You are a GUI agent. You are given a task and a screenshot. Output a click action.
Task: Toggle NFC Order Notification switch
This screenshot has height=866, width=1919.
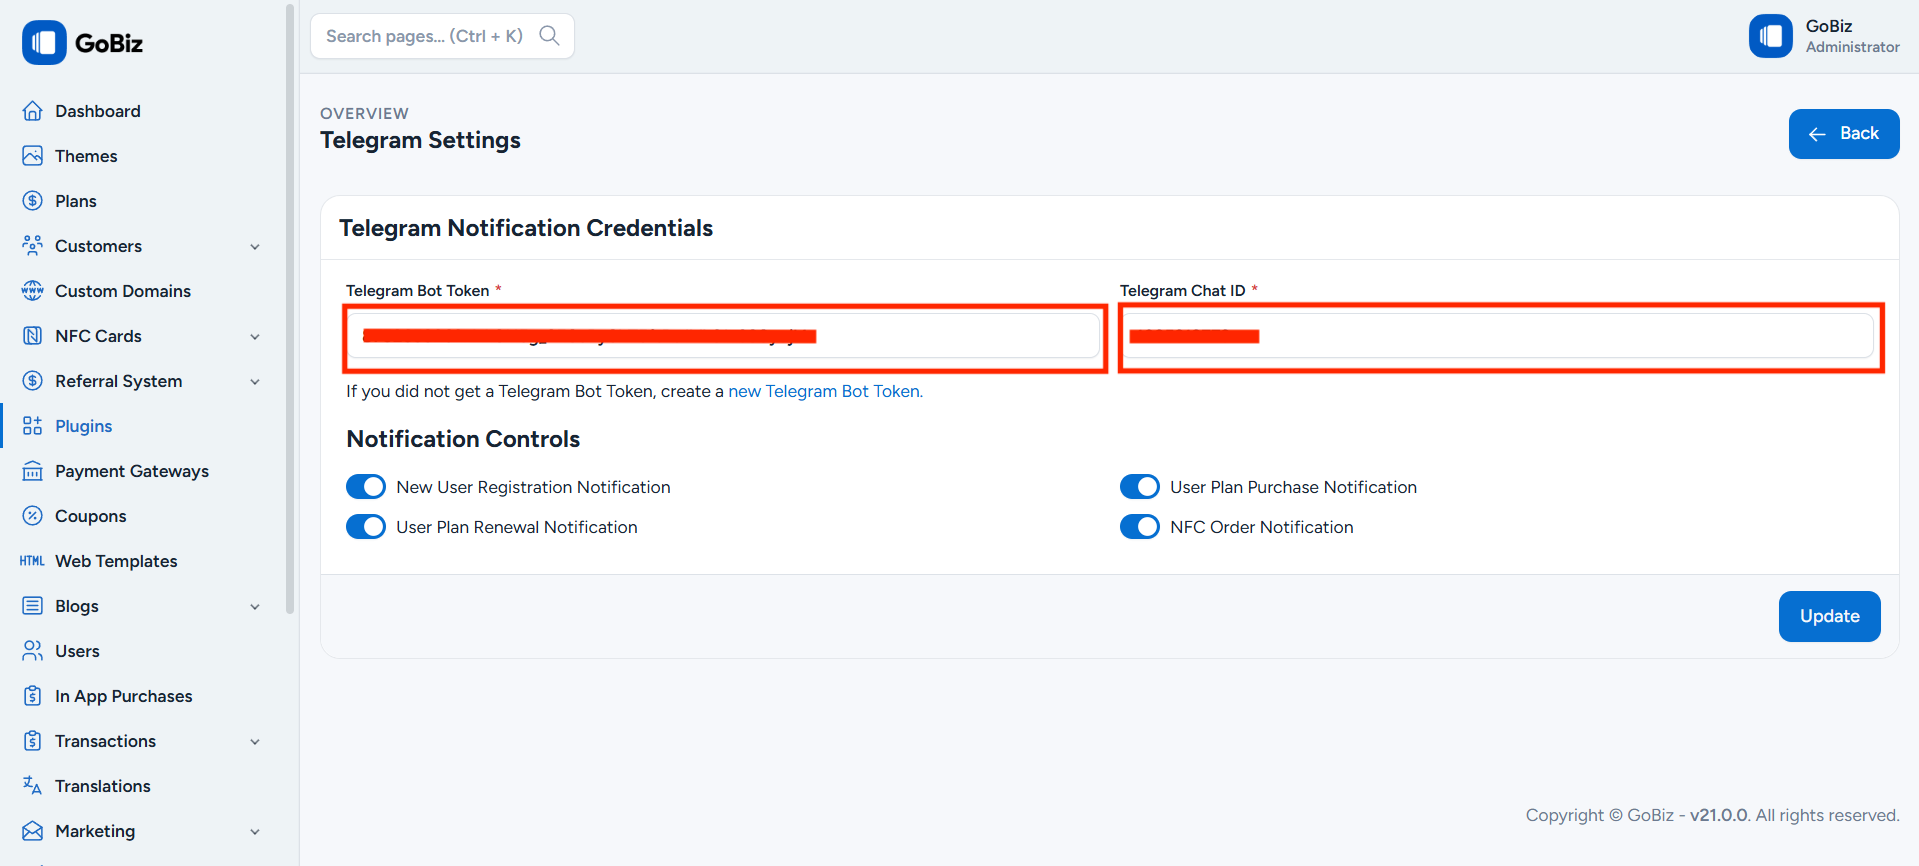1140,527
